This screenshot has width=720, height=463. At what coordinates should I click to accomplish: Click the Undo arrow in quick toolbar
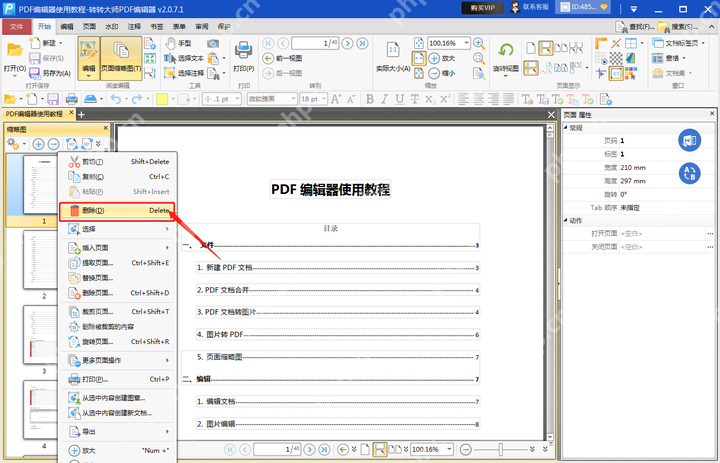[116, 99]
